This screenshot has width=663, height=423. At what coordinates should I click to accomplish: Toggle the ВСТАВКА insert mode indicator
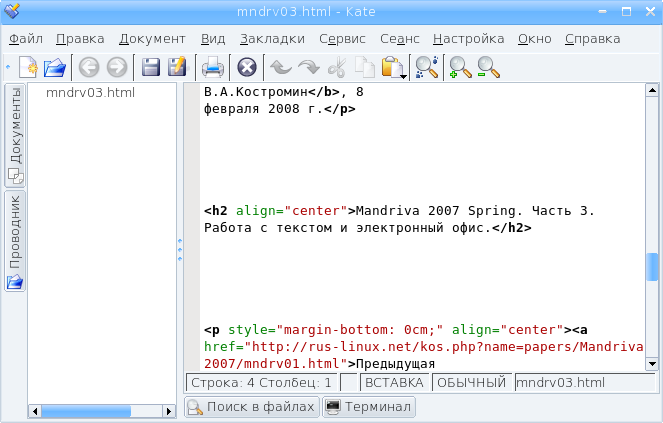[394, 383]
